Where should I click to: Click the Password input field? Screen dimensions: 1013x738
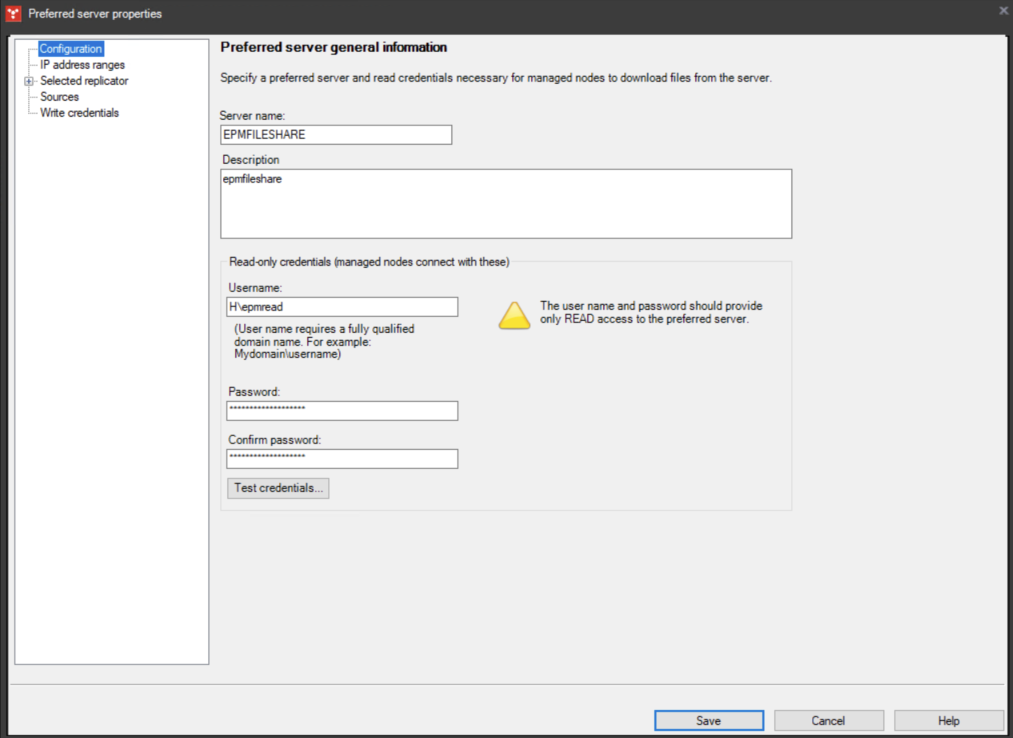(341, 410)
